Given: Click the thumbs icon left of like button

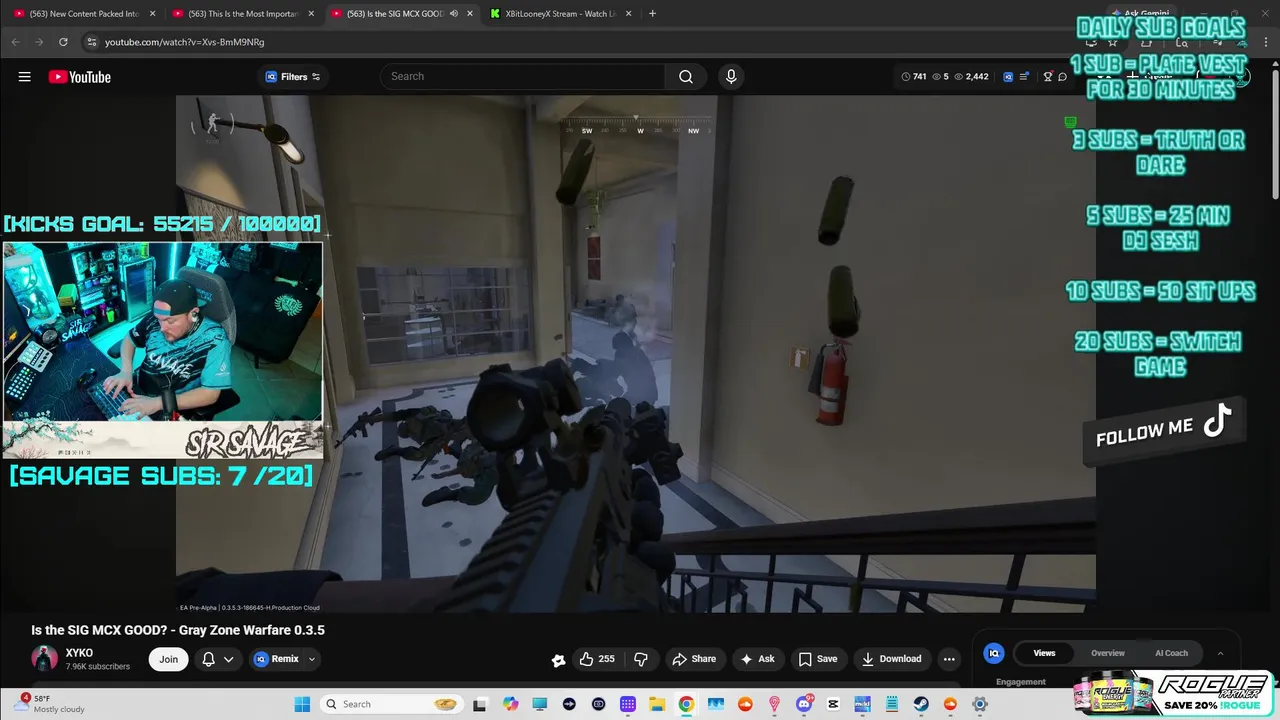Looking at the screenshot, I should tap(559, 659).
